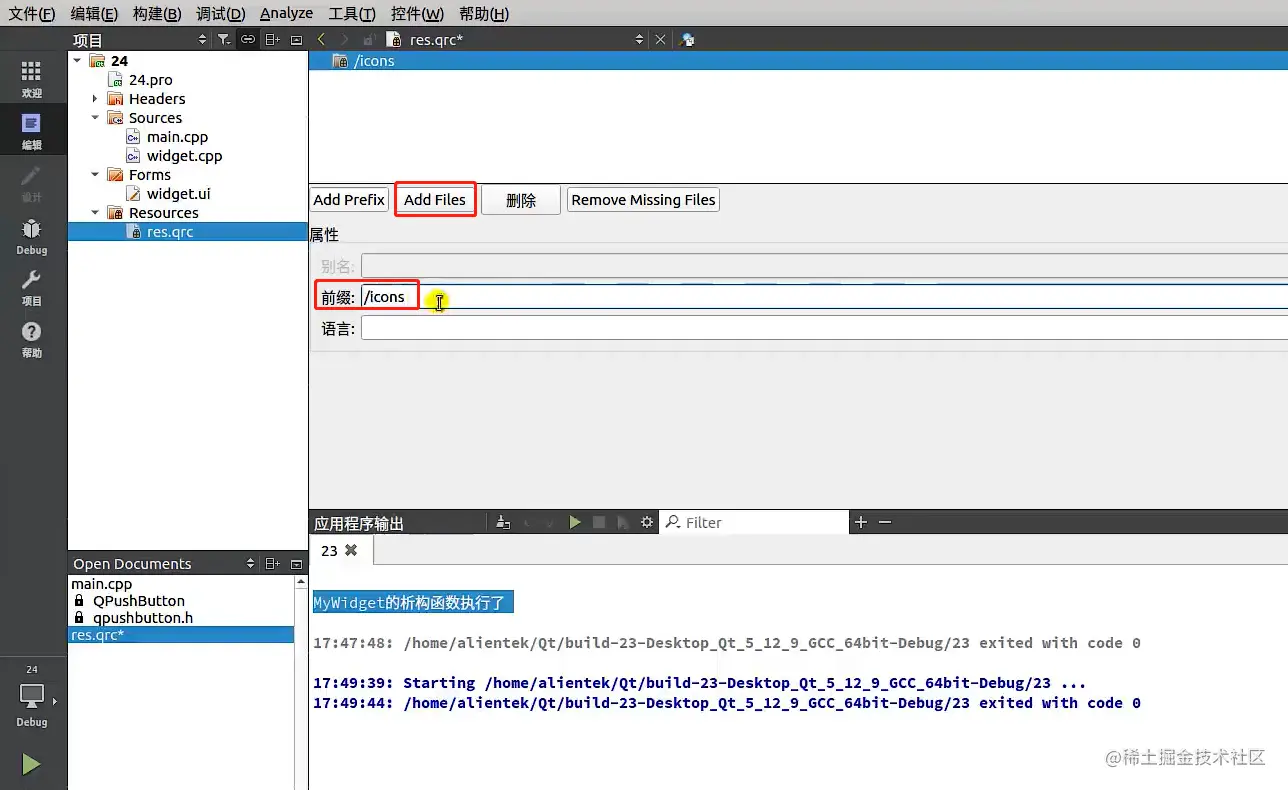Close the res.qrc document in the editor bar
Viewport: 1288px width, 790px height.
pyautogui.click(x=660, y=40)
